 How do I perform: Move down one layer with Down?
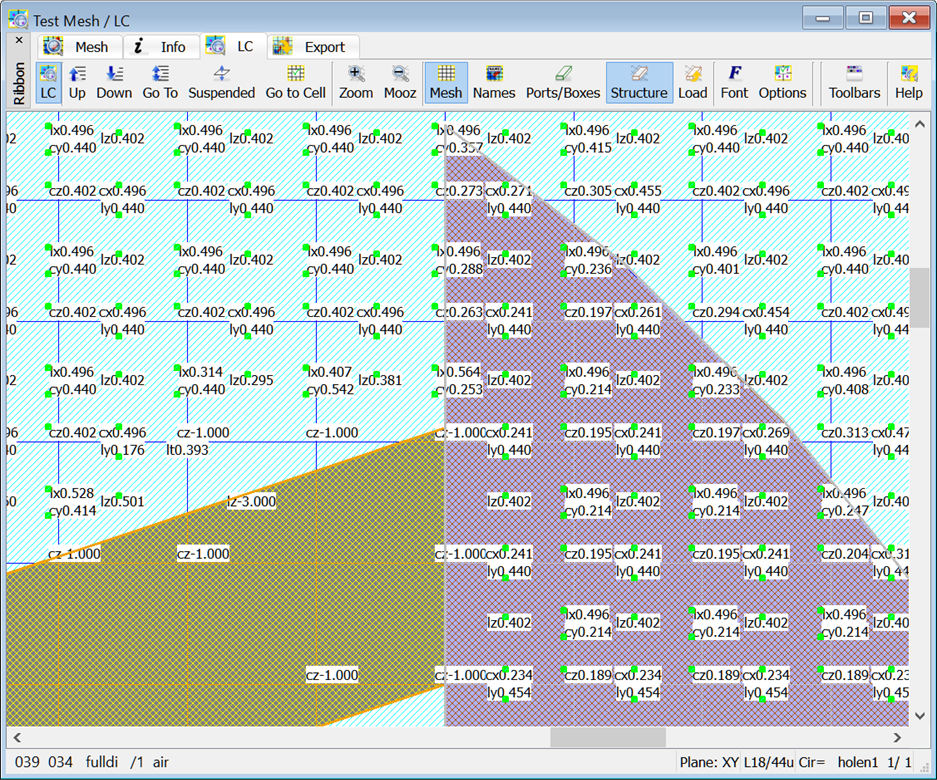tap(114, 82)
